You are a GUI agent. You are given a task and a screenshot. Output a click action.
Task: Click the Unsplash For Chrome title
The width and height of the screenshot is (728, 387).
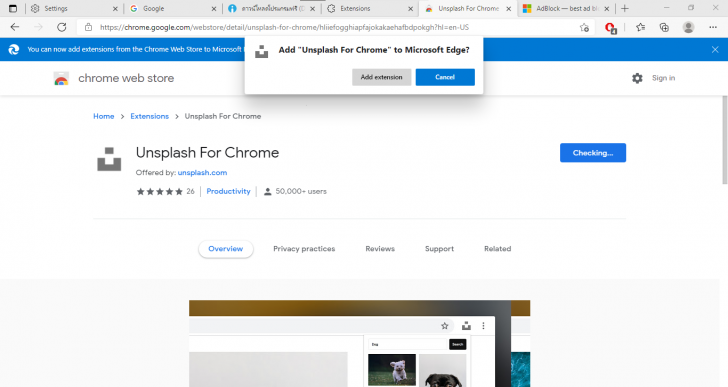click(x=207, y=153)
